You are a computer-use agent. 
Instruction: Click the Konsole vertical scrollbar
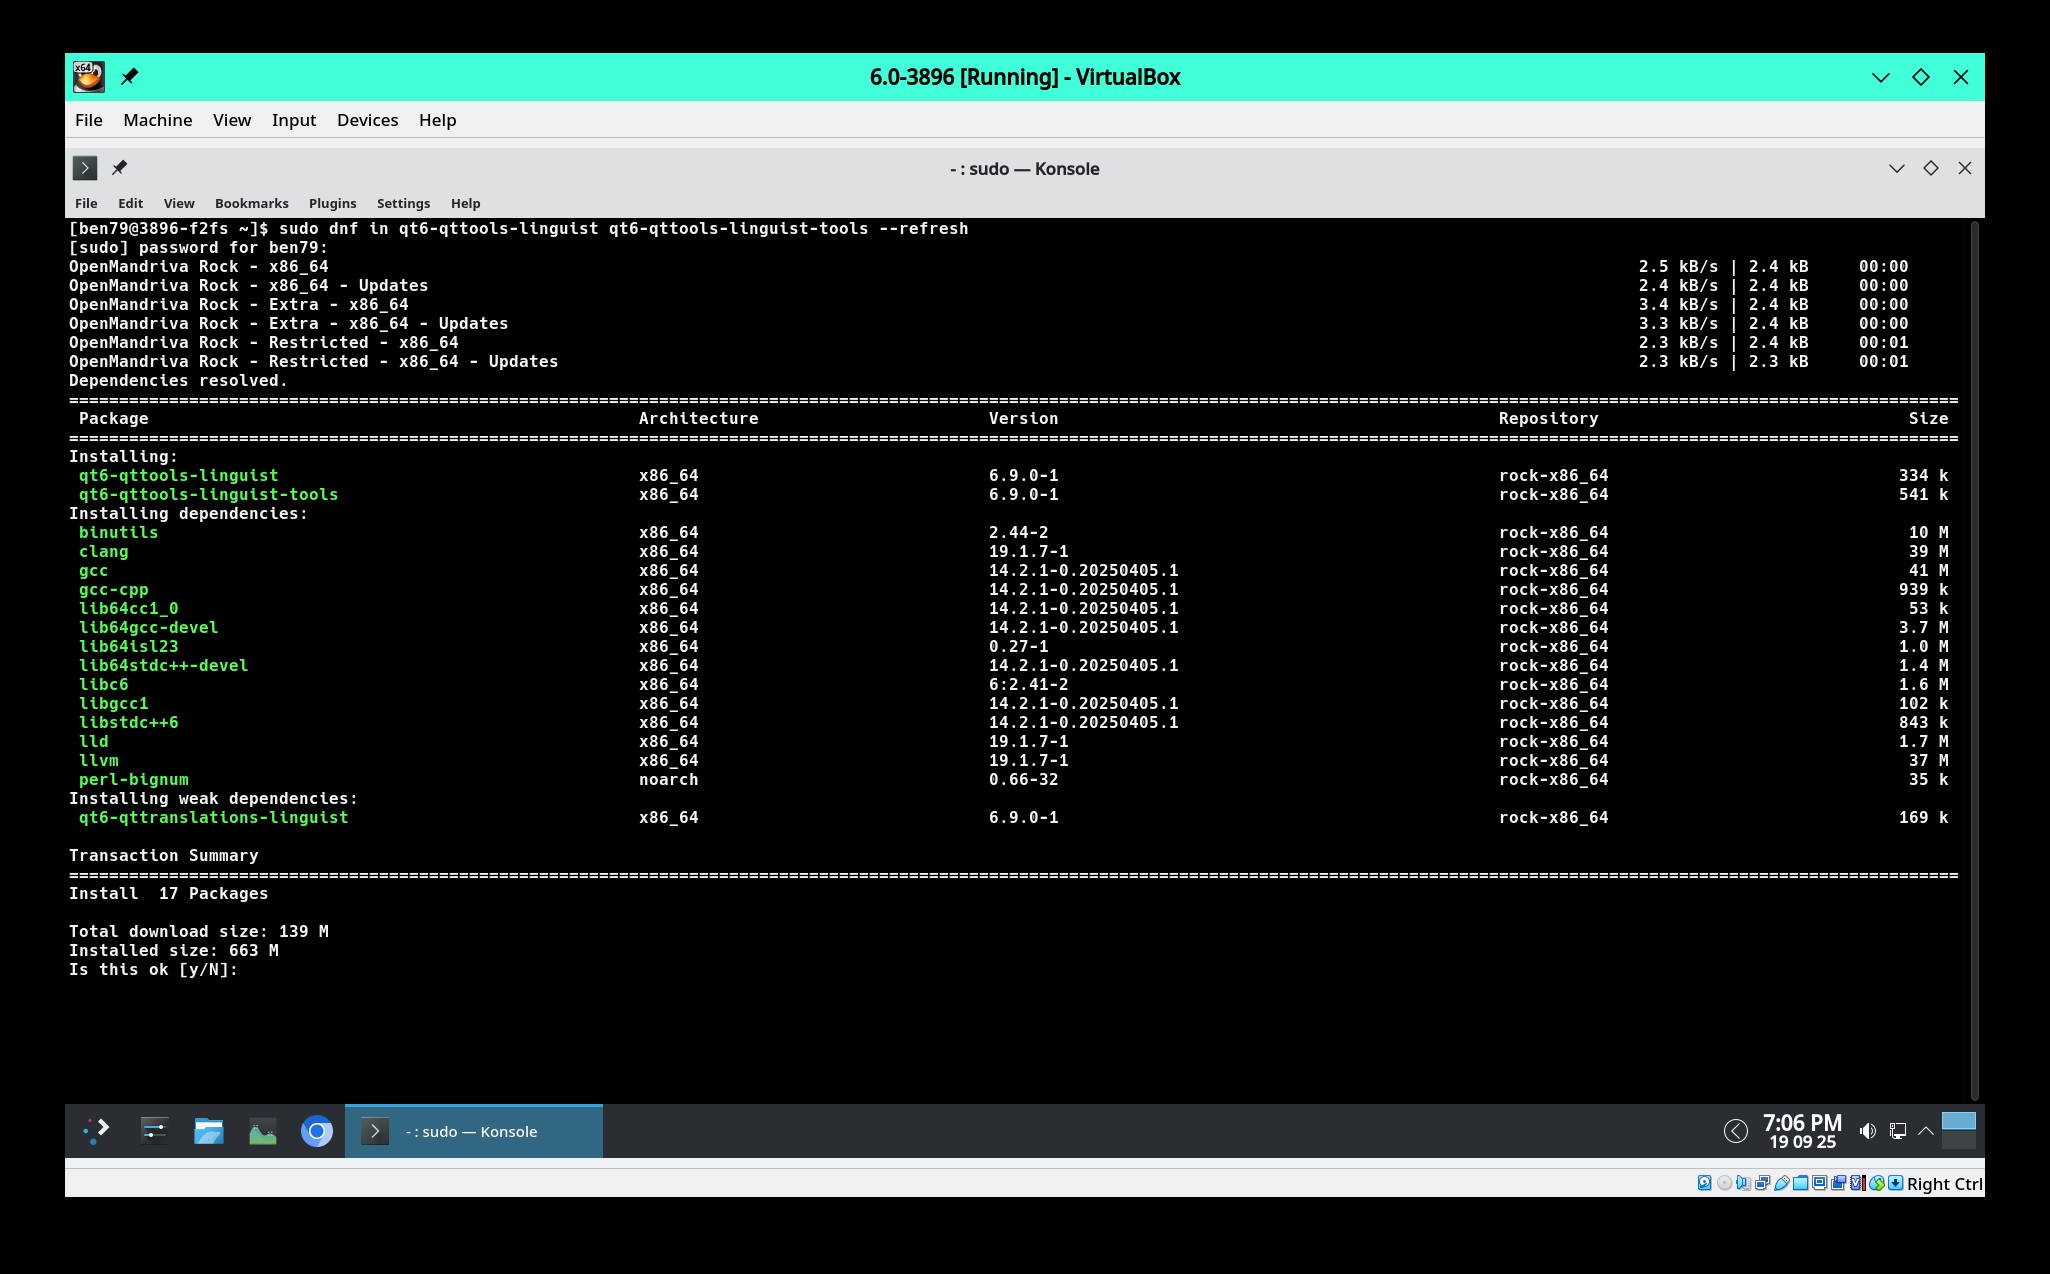[x=1974, y=660]
